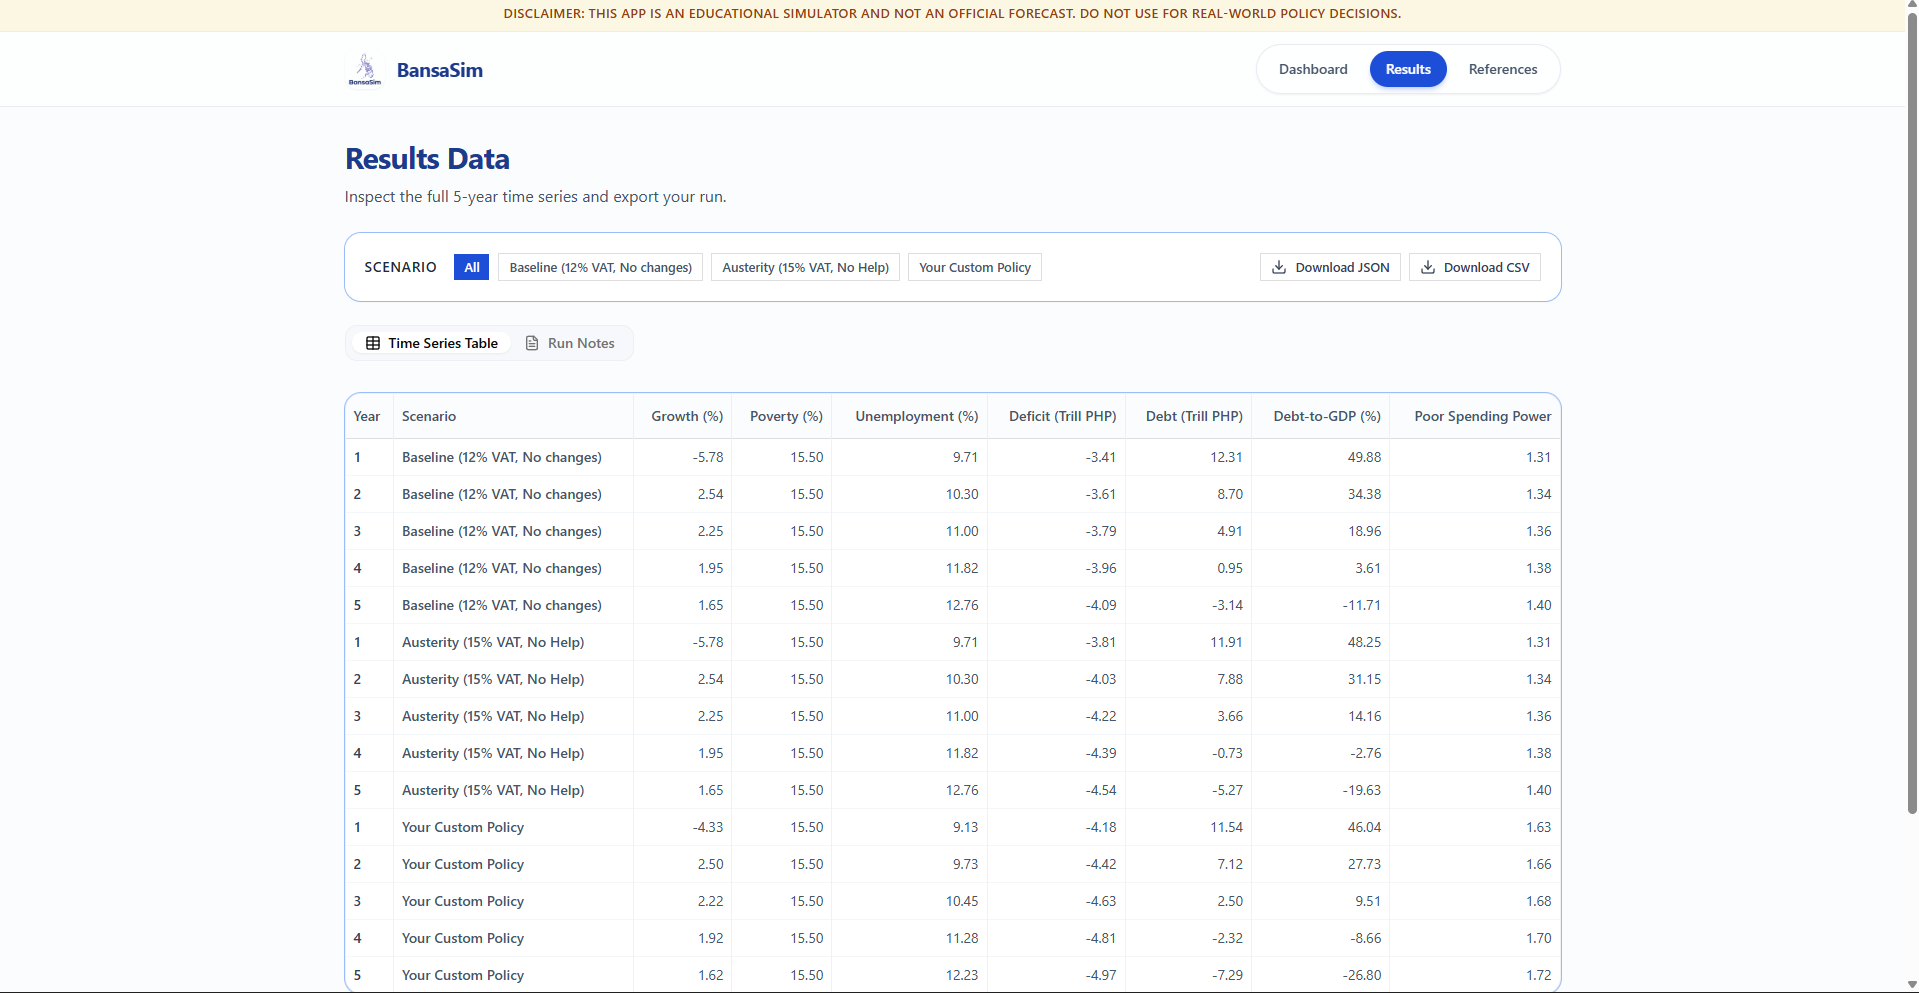Click debt-to-GDP value 34.38
This screenshot has height=993, width=1919.
point(1364,494)
